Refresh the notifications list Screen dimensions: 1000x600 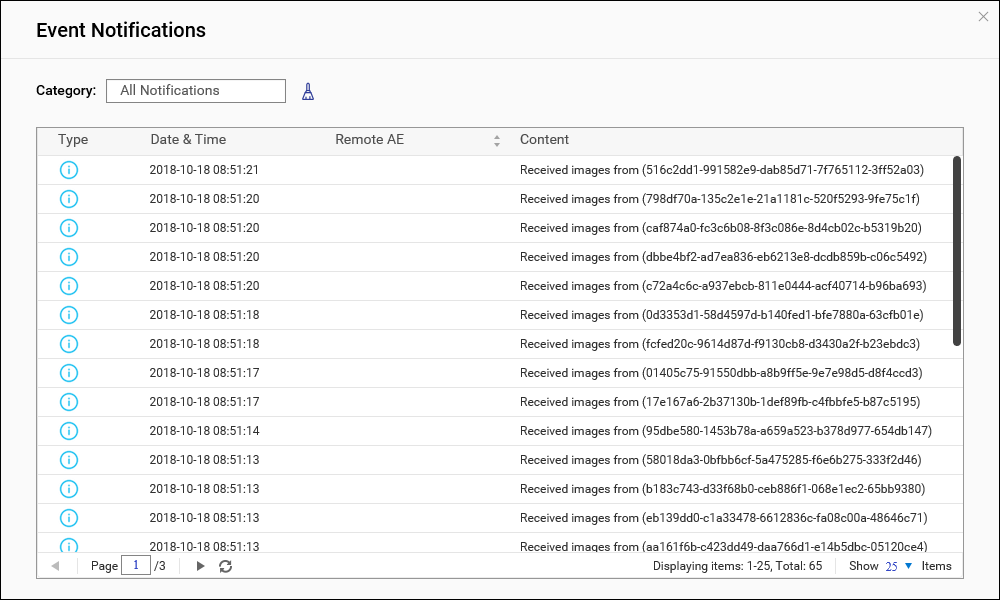[x=226, y=566]
